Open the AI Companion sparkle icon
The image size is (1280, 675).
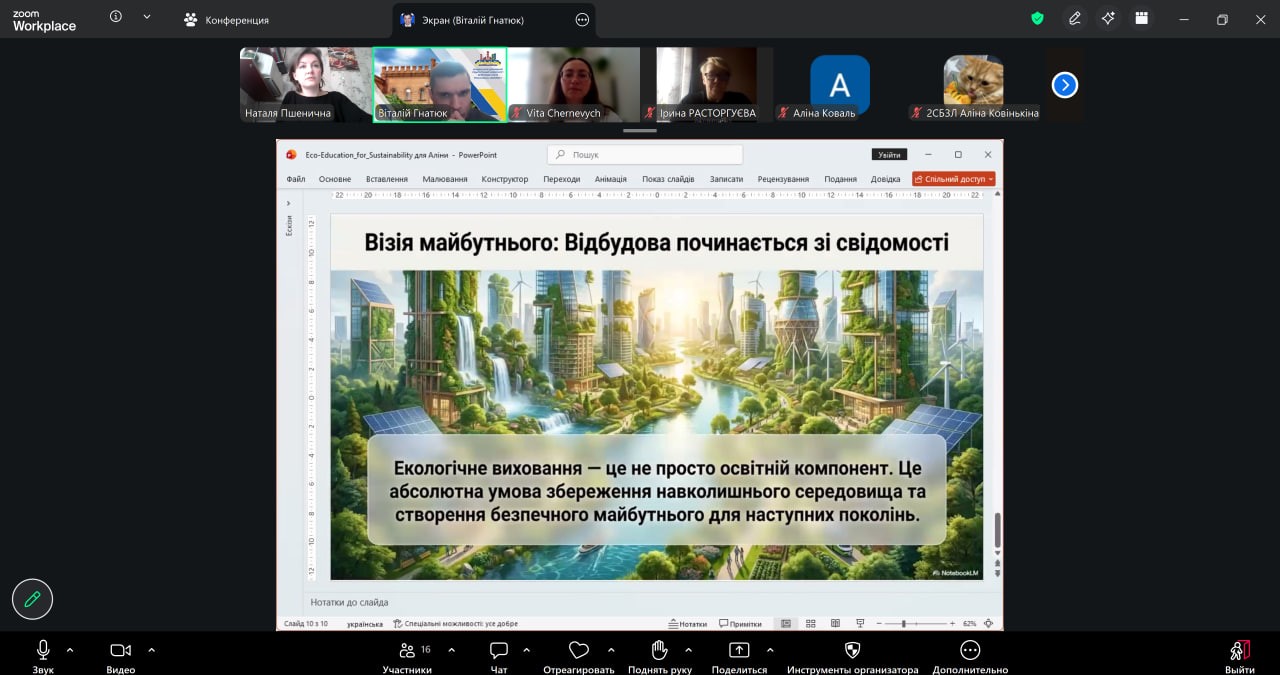pyautogui.click(x=1107, y=18)
